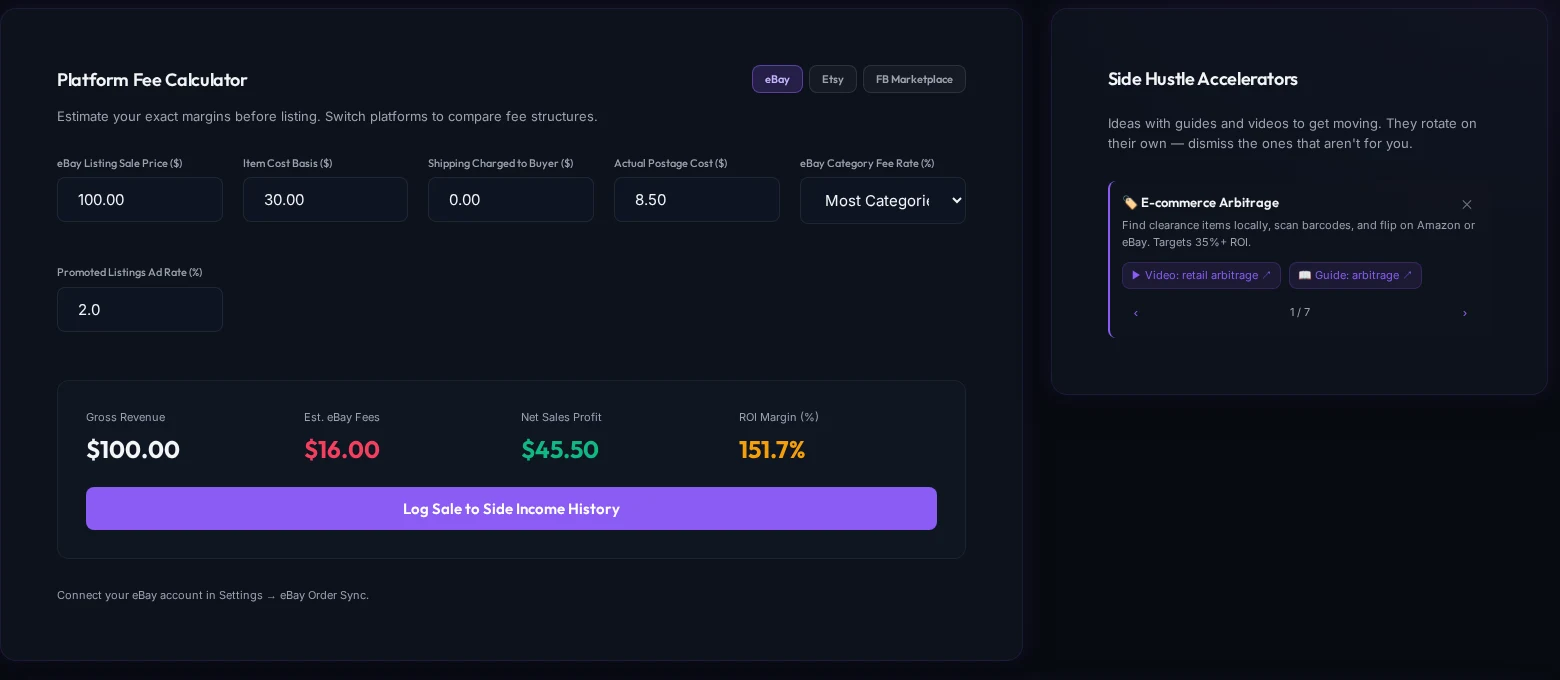This screenshot has height=680, width=1560.
Task: Open the retail arbitrage video link
Action: (1201, 275)
